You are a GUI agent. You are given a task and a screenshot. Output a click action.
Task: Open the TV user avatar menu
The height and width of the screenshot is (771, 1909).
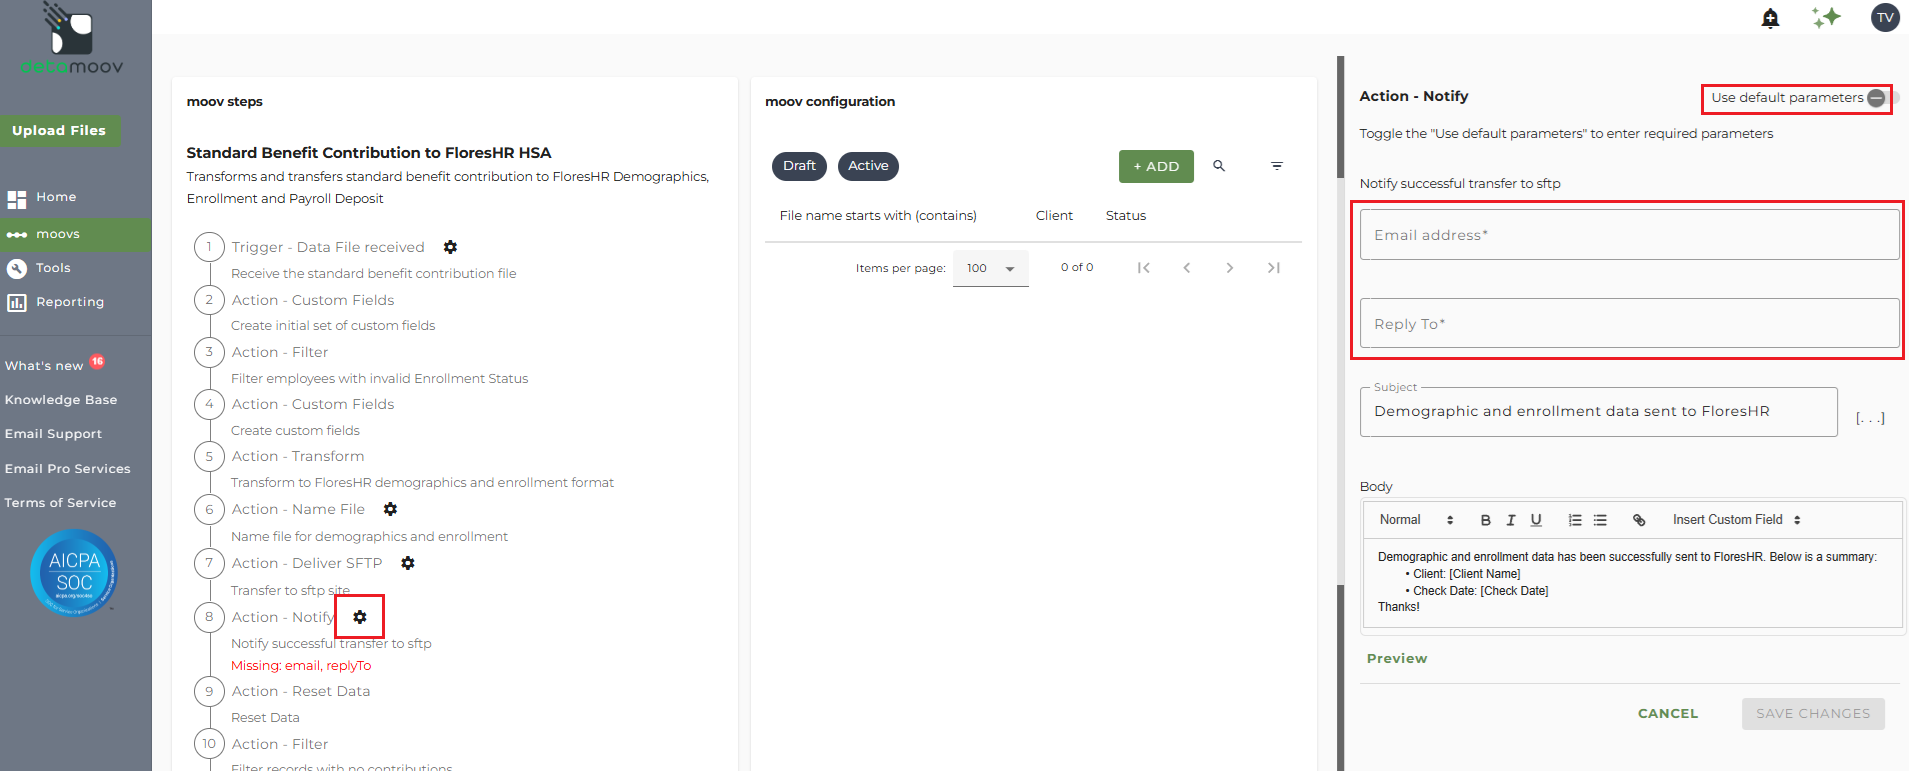coord(1885,17)
